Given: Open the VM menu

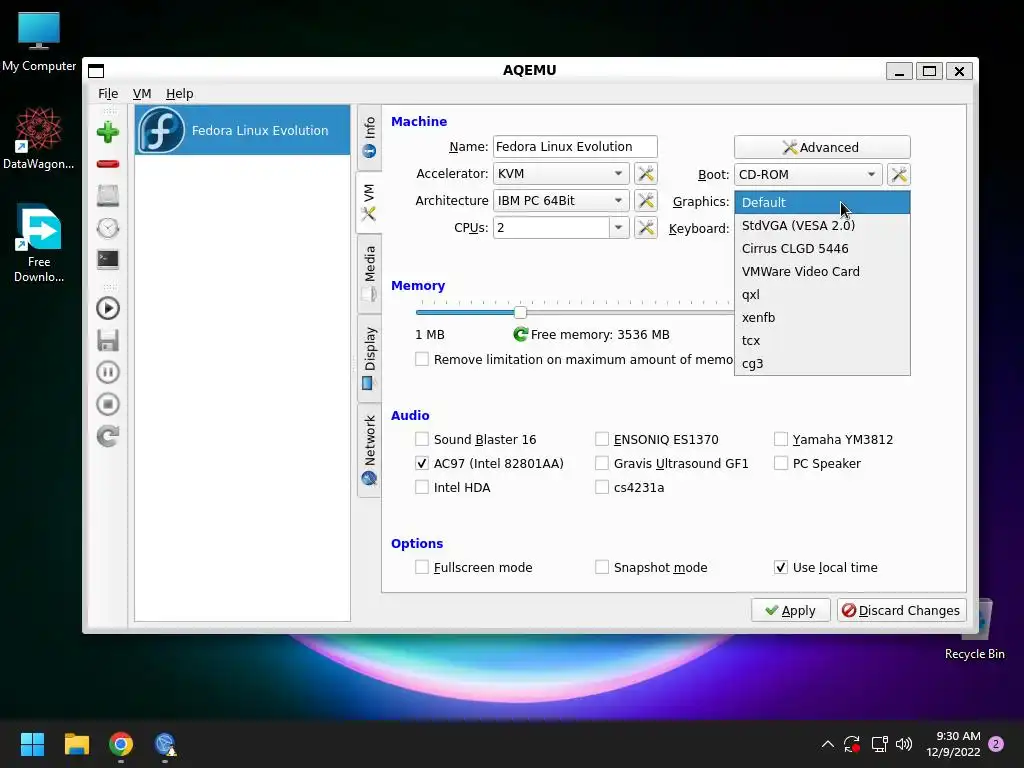Looking at the screenshot, I should 142,93.
